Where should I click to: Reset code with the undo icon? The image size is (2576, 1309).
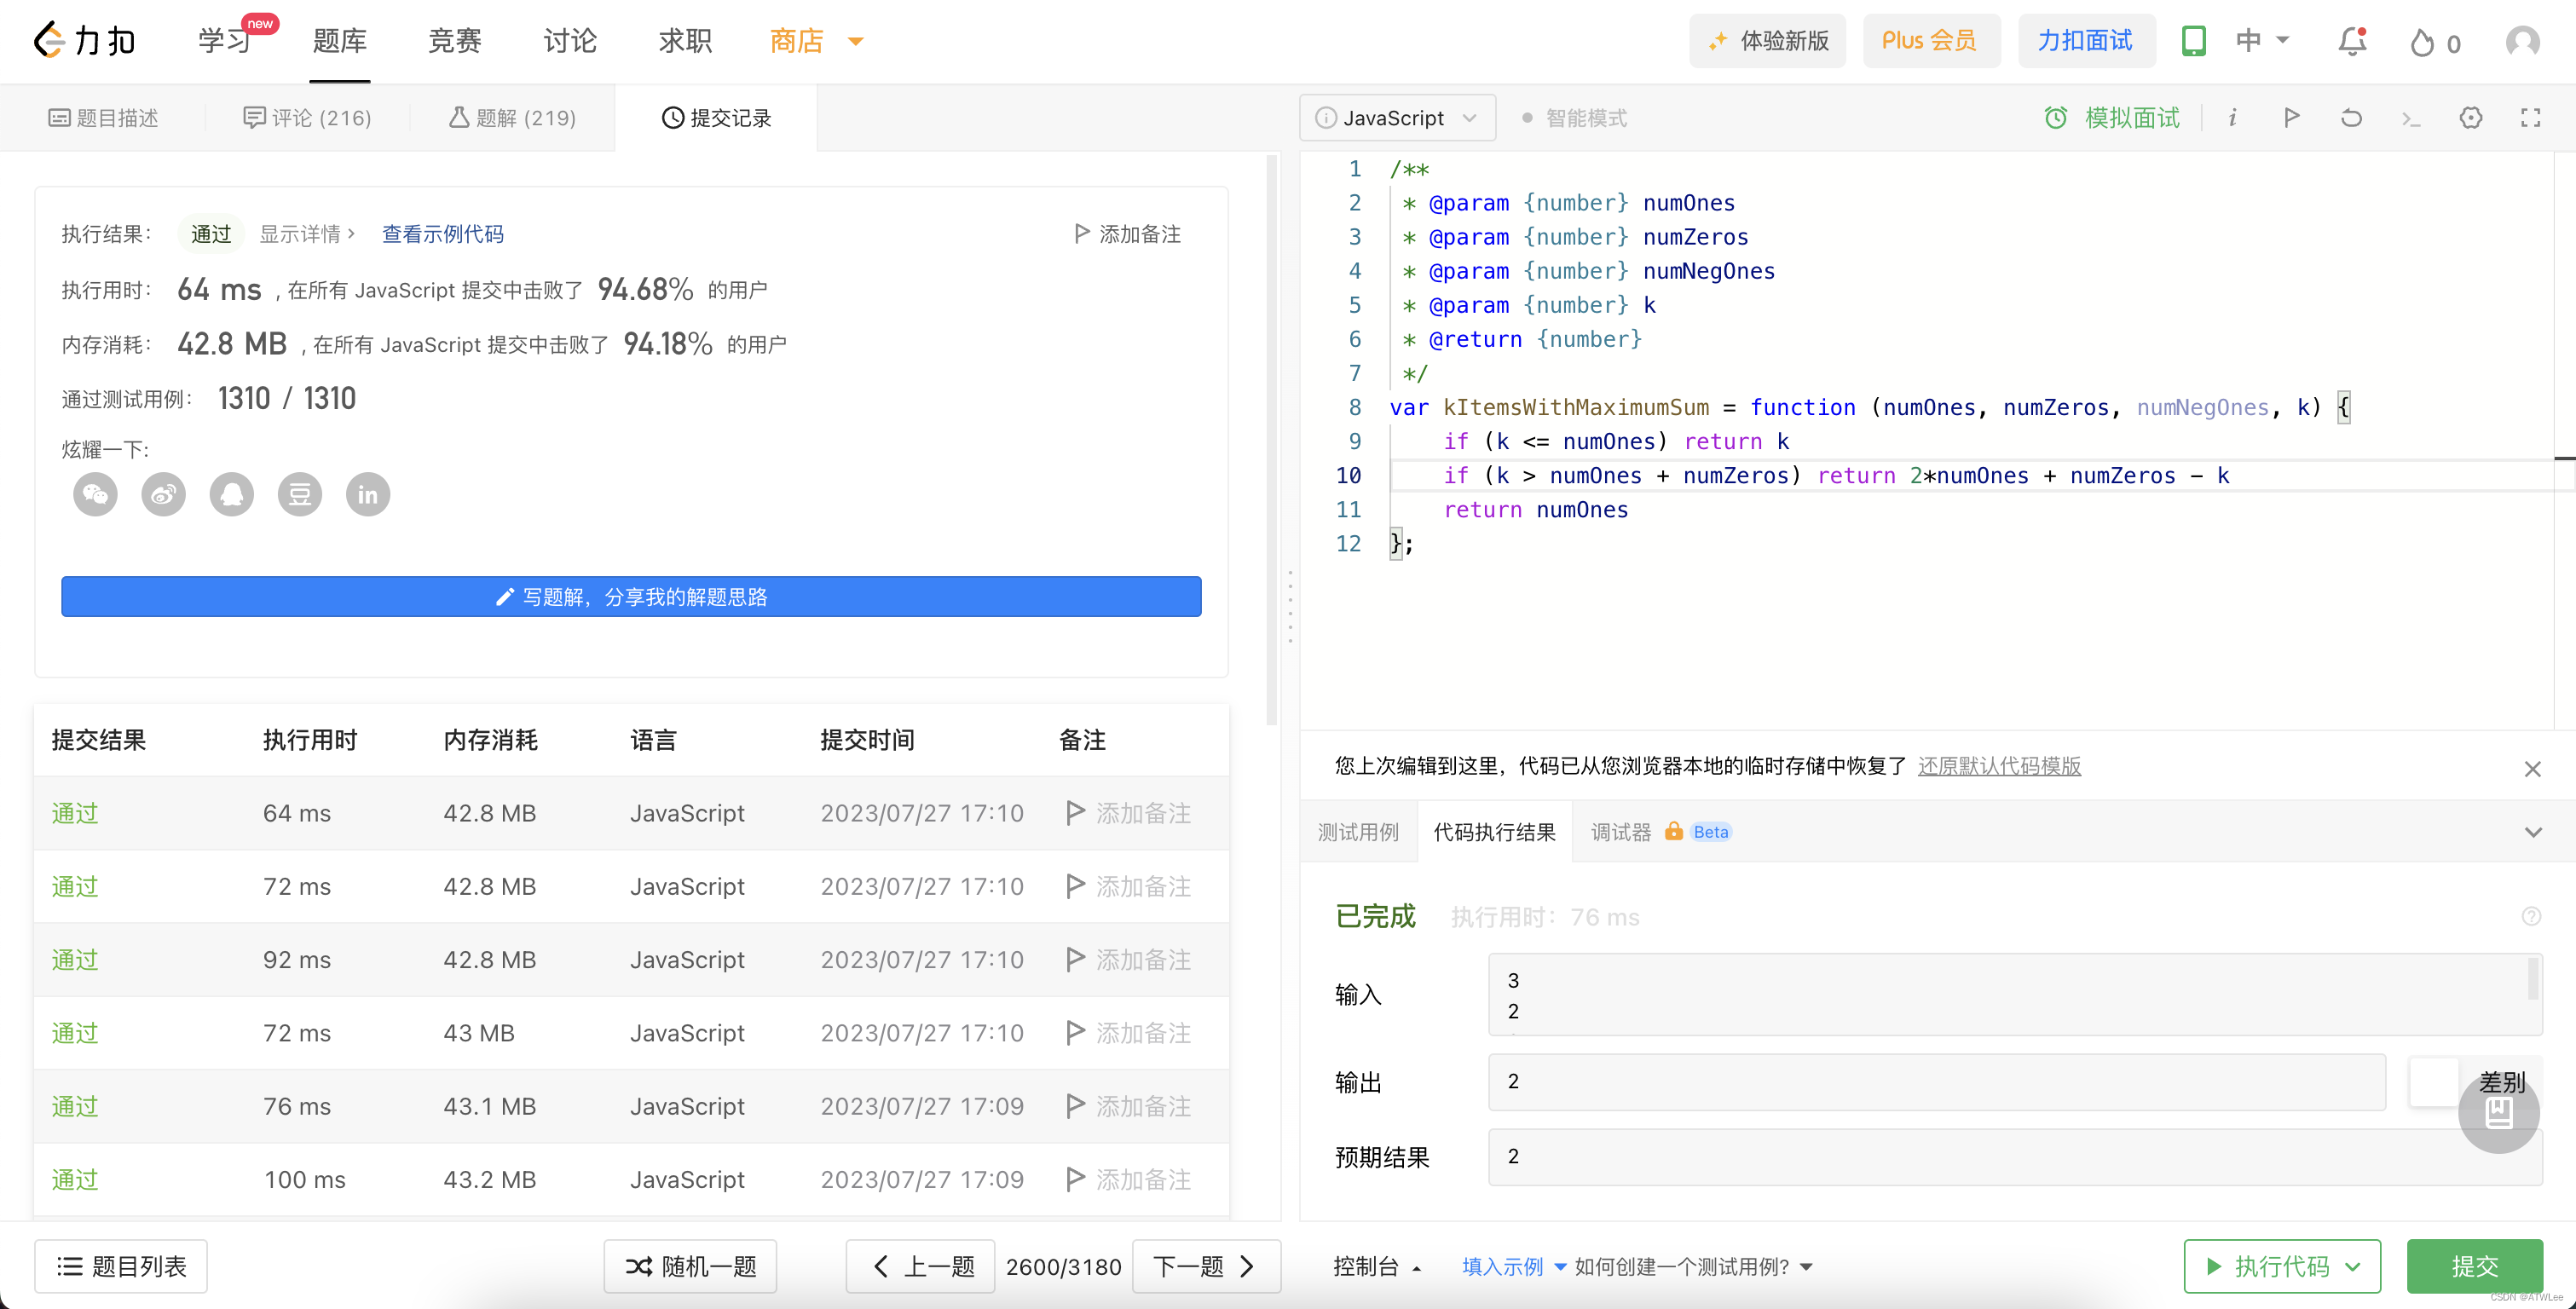coord(2351,118)
